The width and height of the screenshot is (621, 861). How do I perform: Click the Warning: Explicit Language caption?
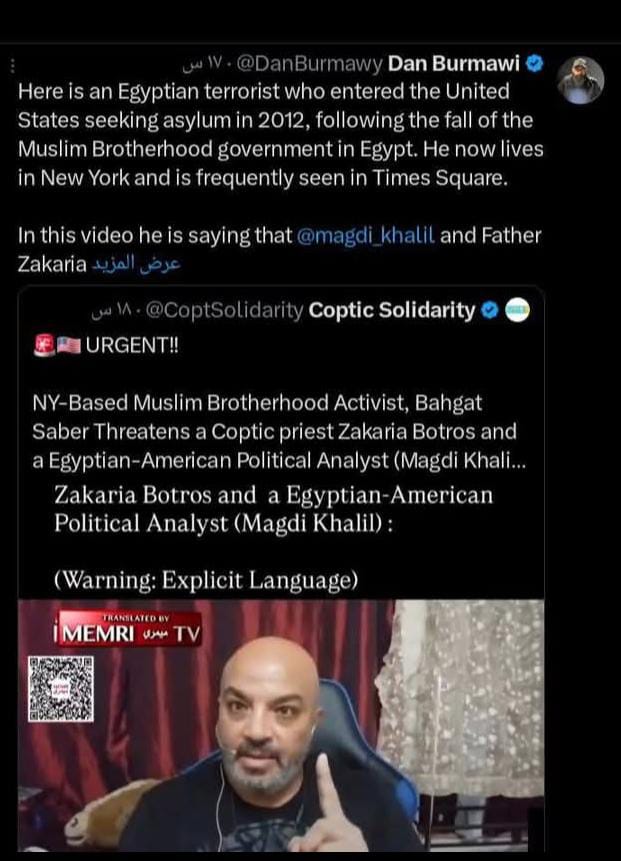coord(206,580)
